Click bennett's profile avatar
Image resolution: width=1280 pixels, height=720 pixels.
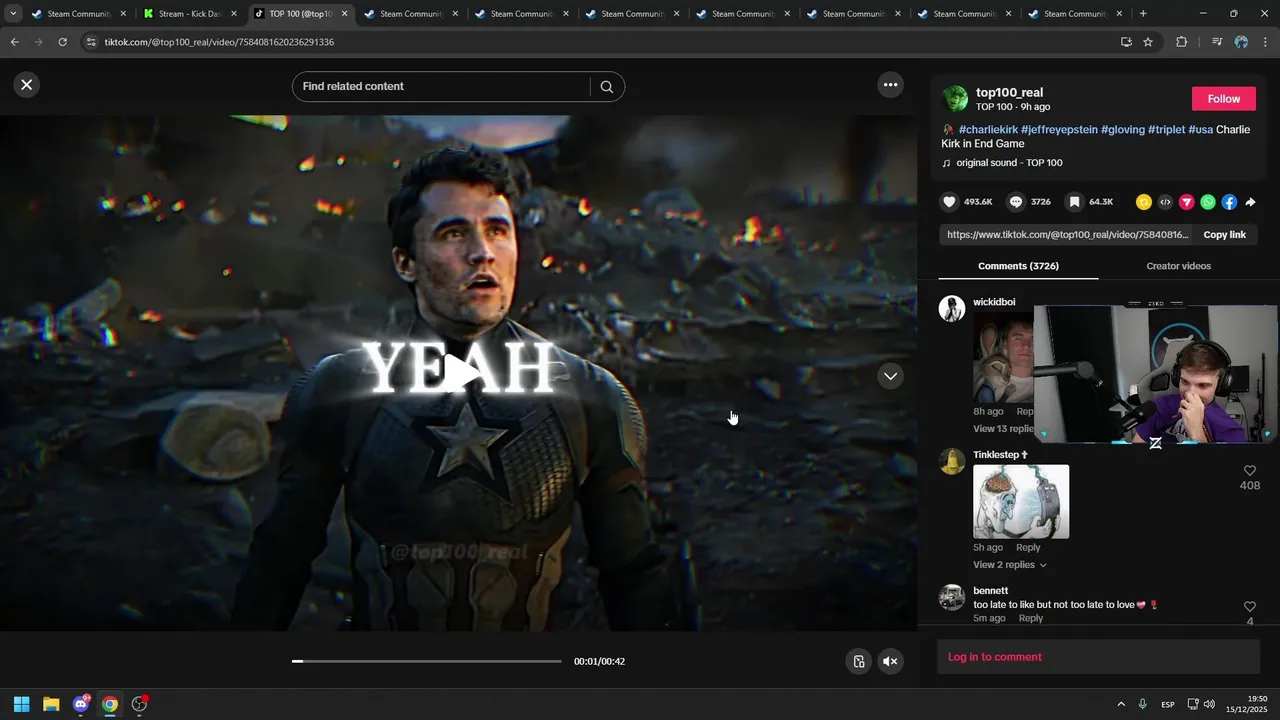[951, 597]
